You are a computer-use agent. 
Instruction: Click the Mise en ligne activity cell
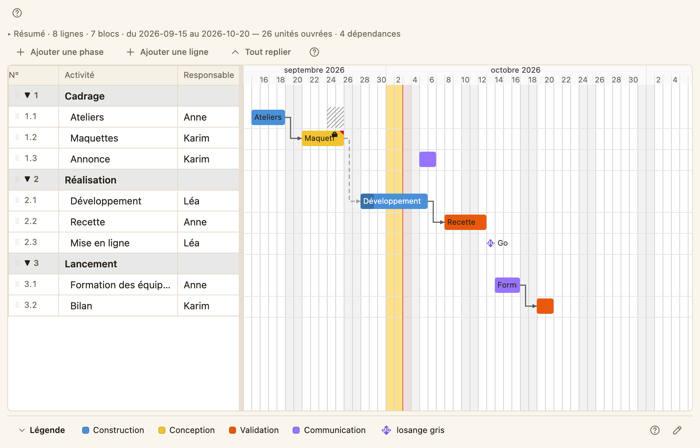118,243
